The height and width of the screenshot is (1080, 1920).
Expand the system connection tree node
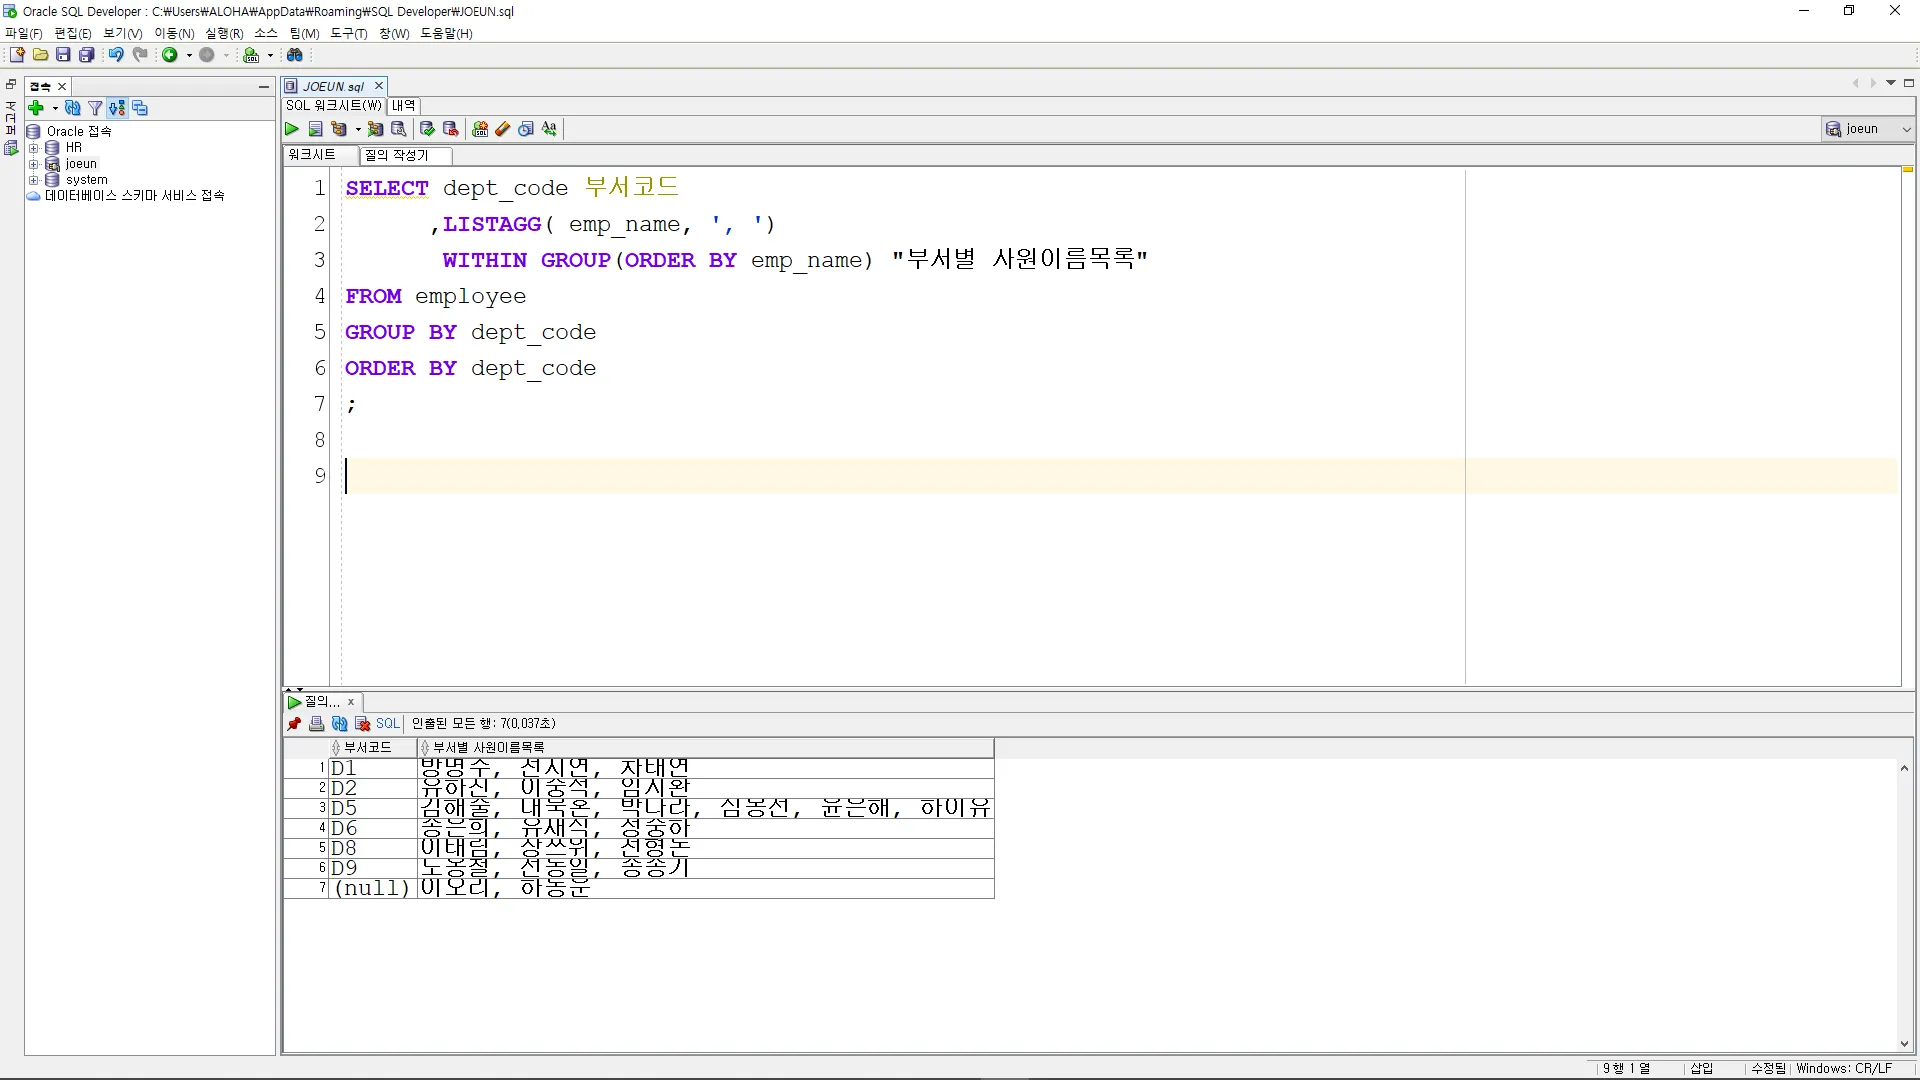pyautogui.click(x=33, y=180)
